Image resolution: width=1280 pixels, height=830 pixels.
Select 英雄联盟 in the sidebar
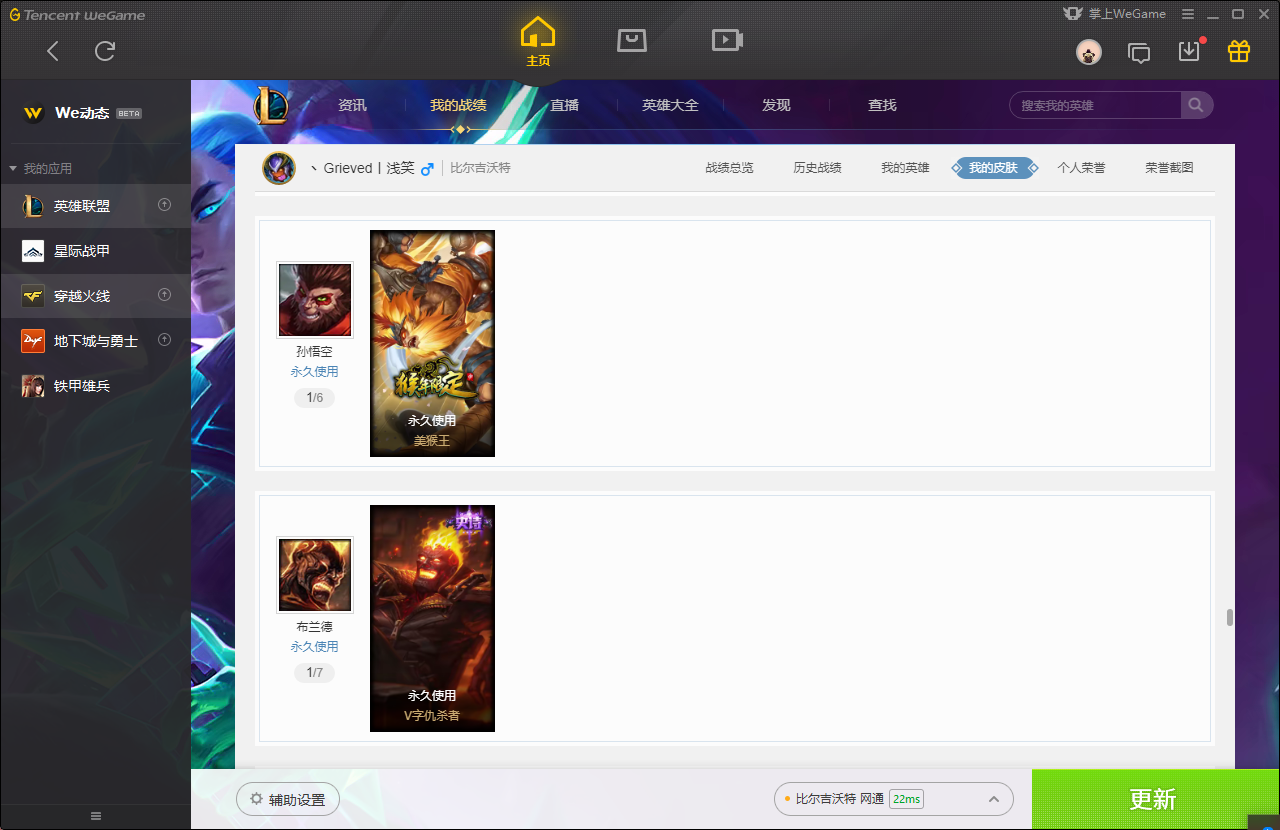coord(95,206)
